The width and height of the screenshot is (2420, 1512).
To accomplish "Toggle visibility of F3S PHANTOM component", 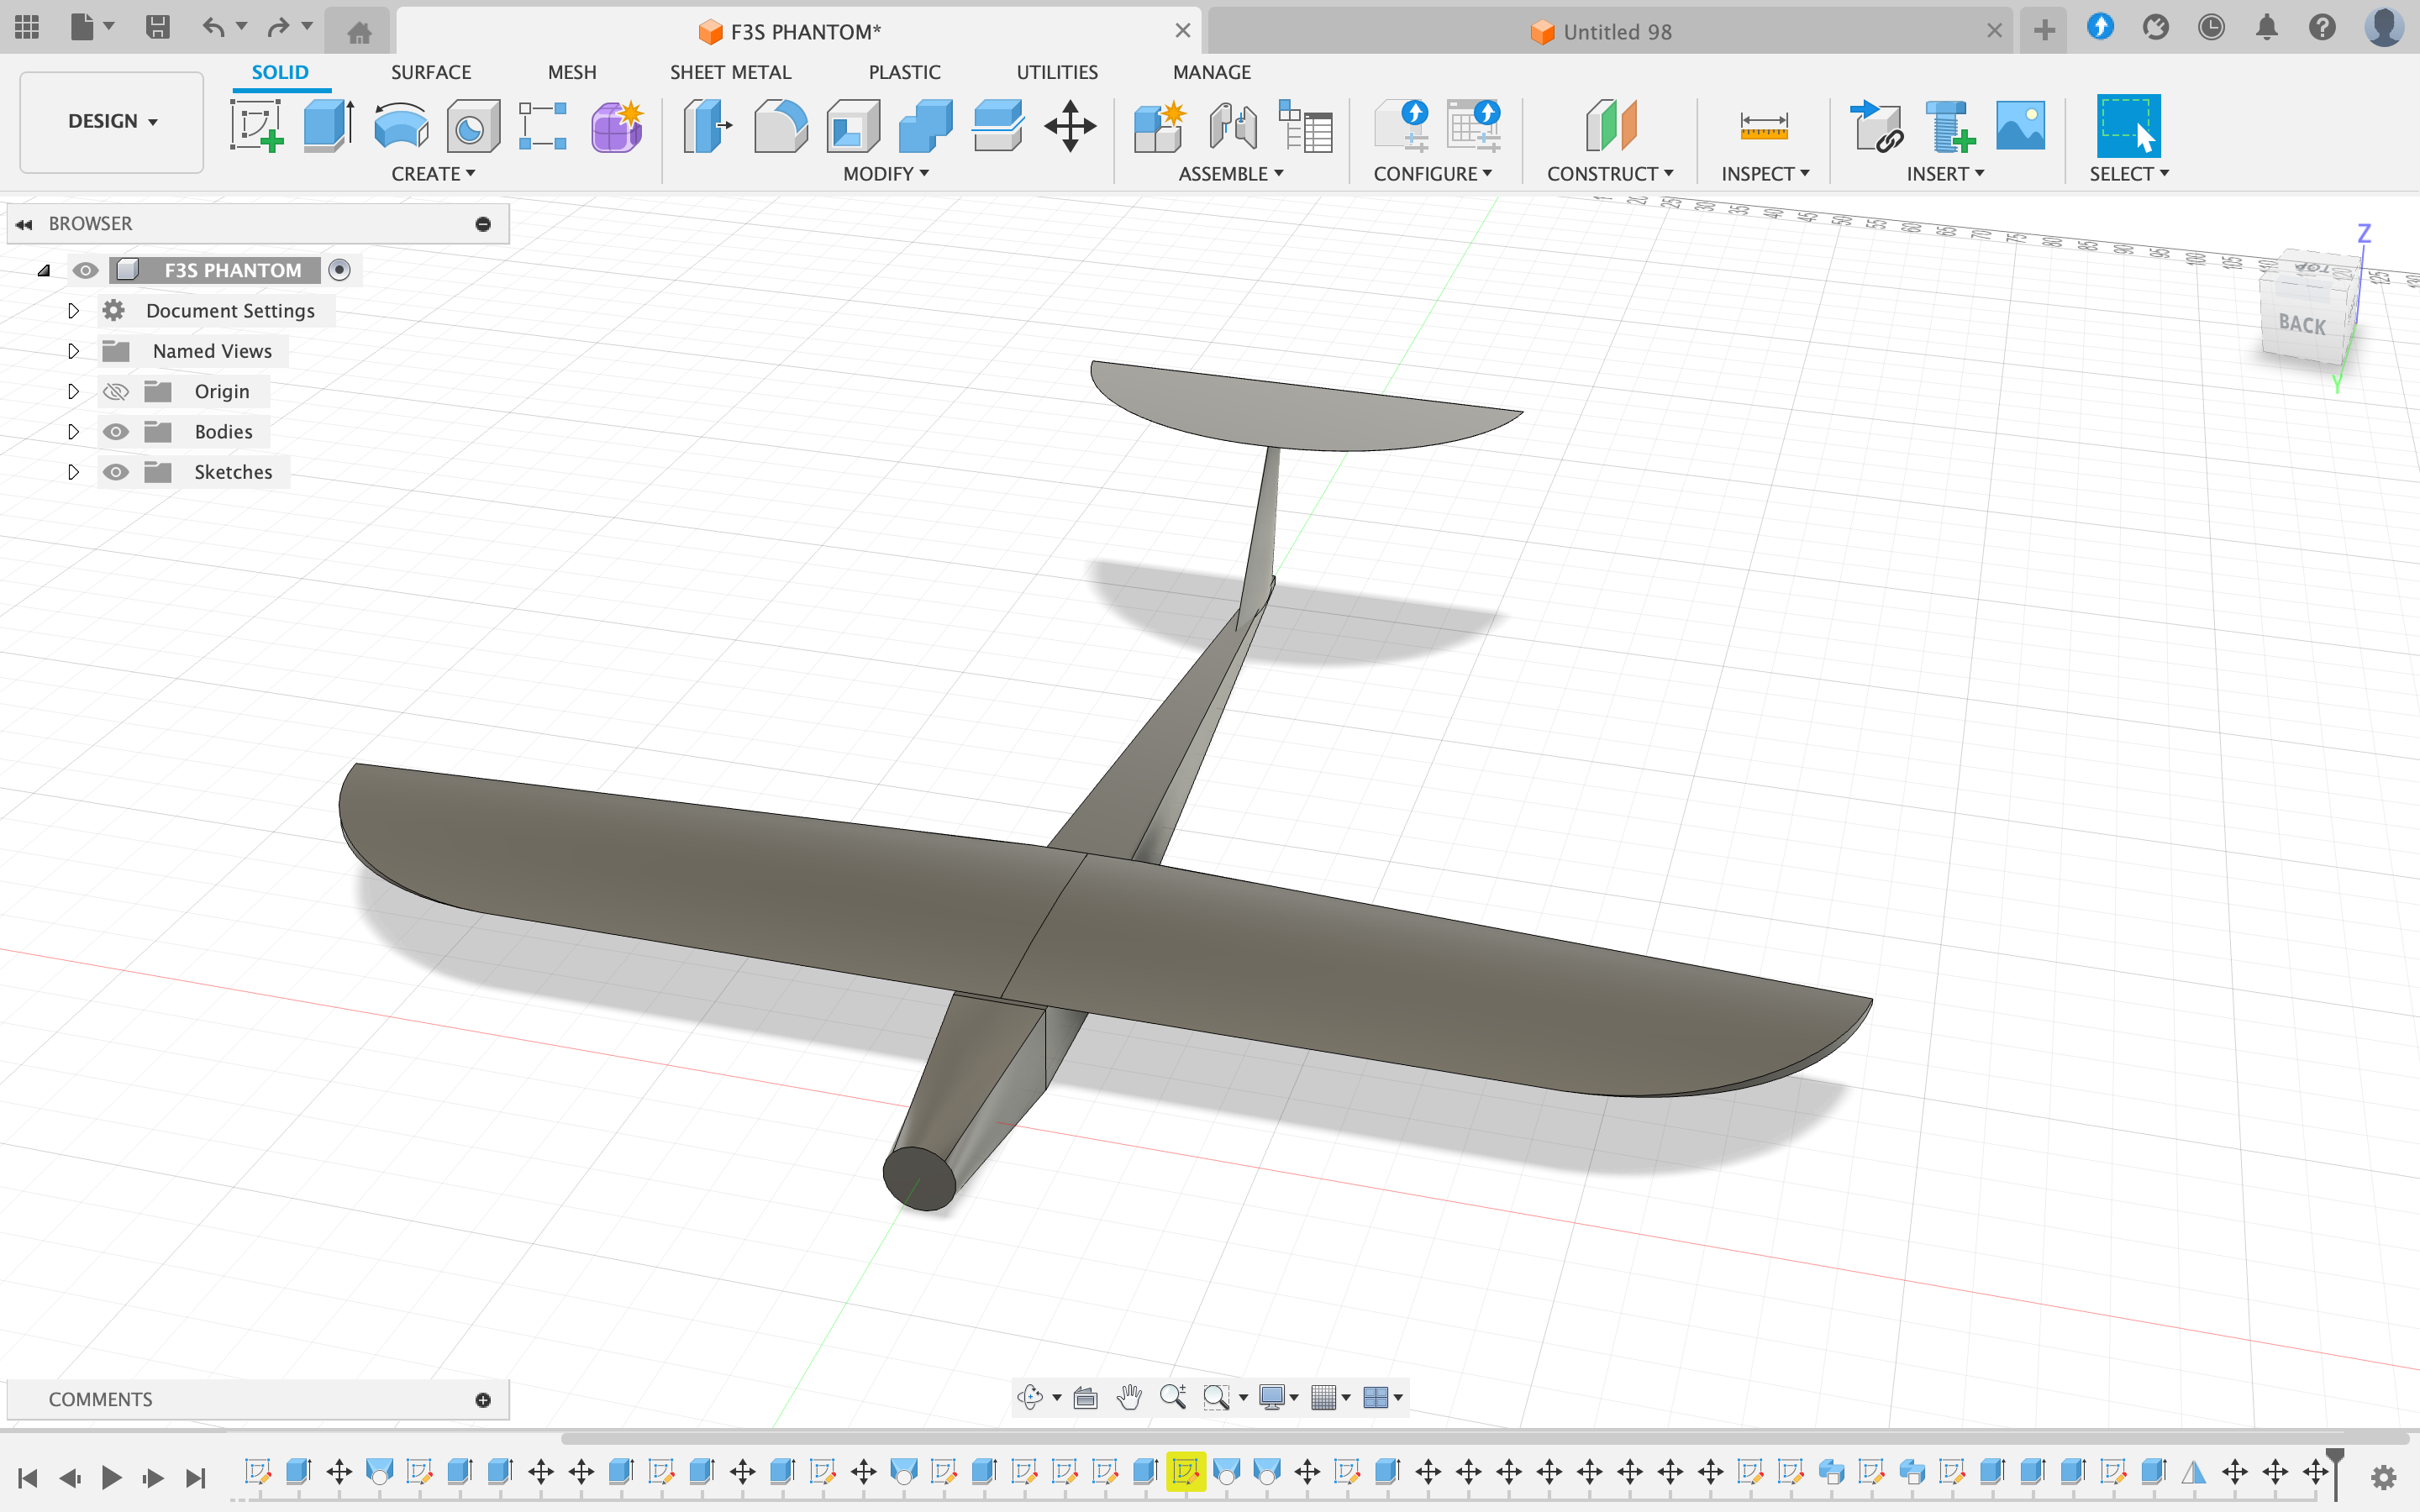I will click(85, 270).
